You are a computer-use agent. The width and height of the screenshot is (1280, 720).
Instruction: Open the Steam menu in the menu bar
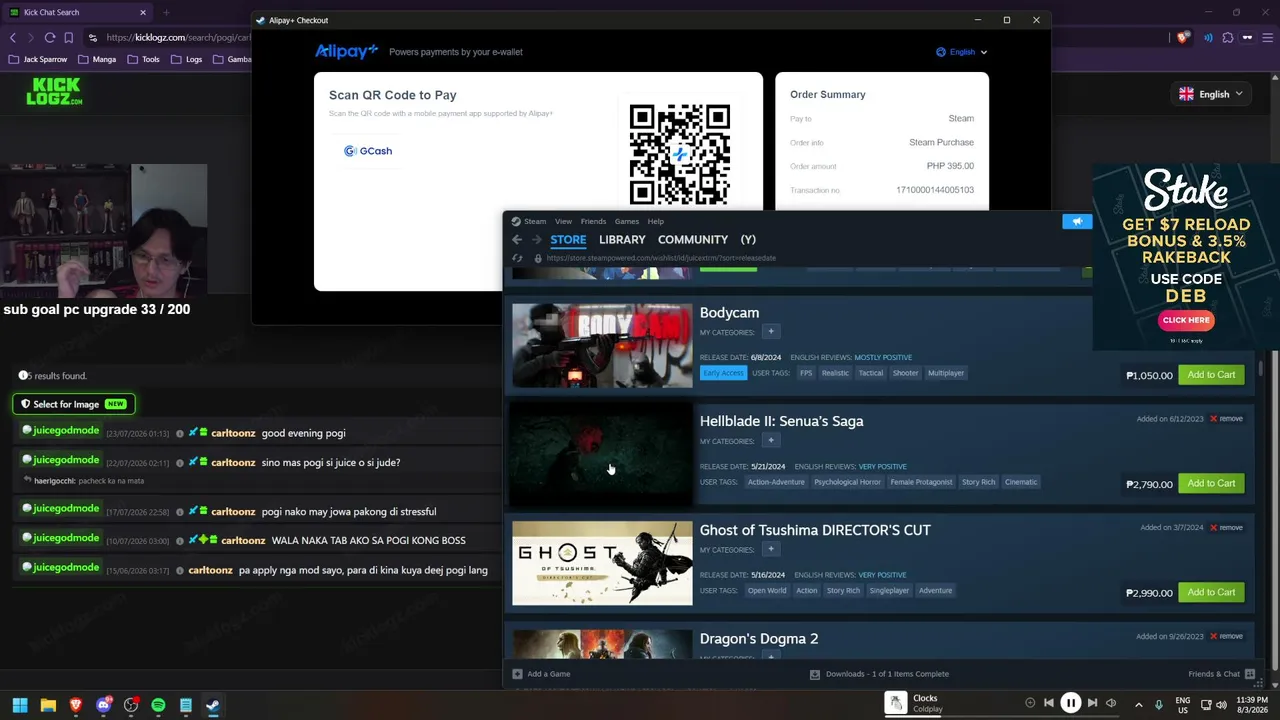(x=535, y=221)
